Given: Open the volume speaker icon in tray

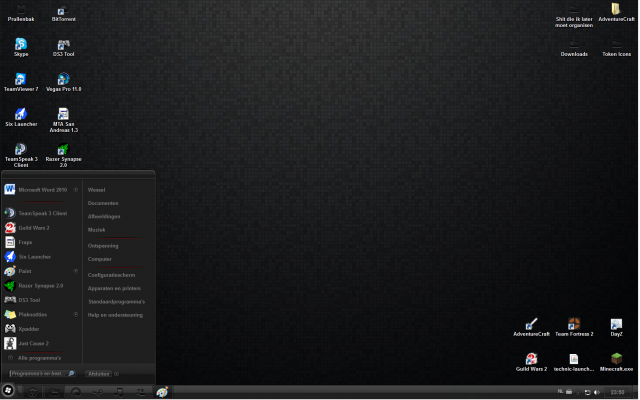Looking at the screenshot, I should coord(596,392).
